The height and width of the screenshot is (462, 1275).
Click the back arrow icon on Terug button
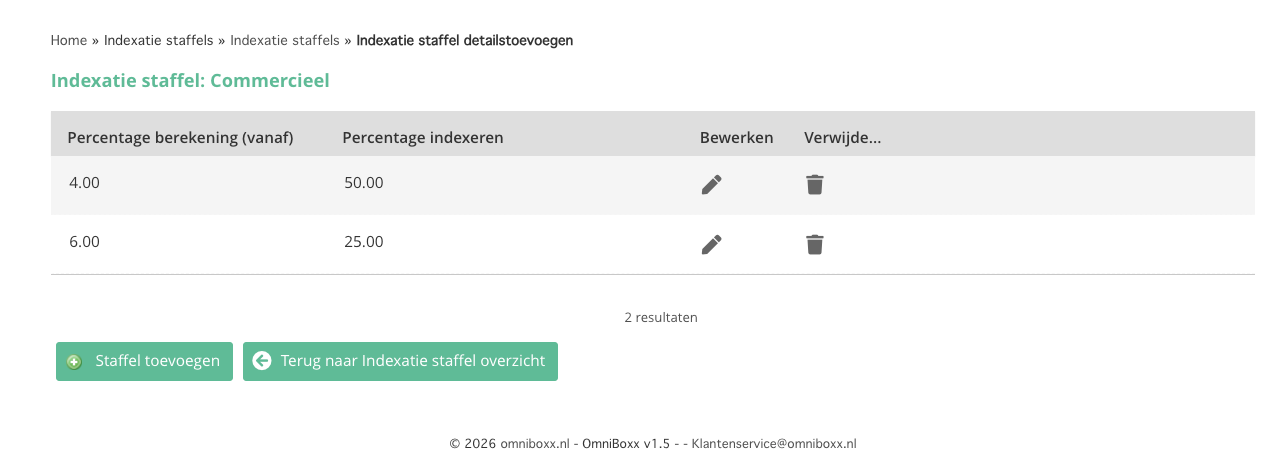(262, 361)
